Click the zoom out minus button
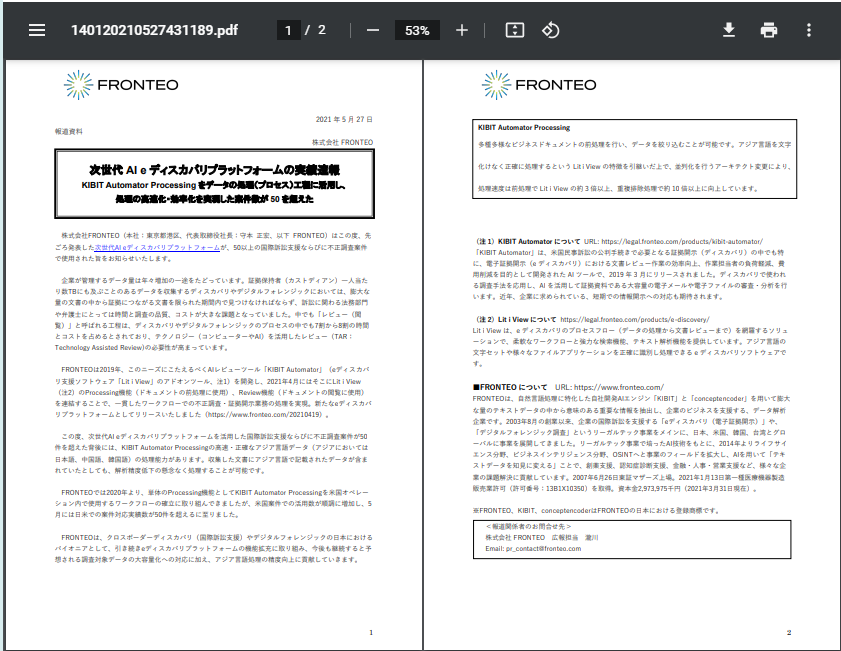Screen dimensions: 841x651 point(373,30)
